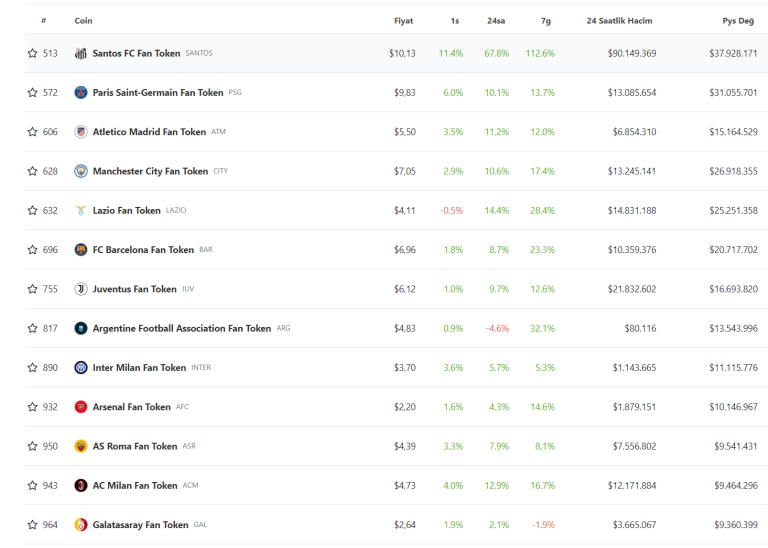Screen dimensions: 768x548
Task: Sort coins by 7g column header
Action: pos(545,21)
